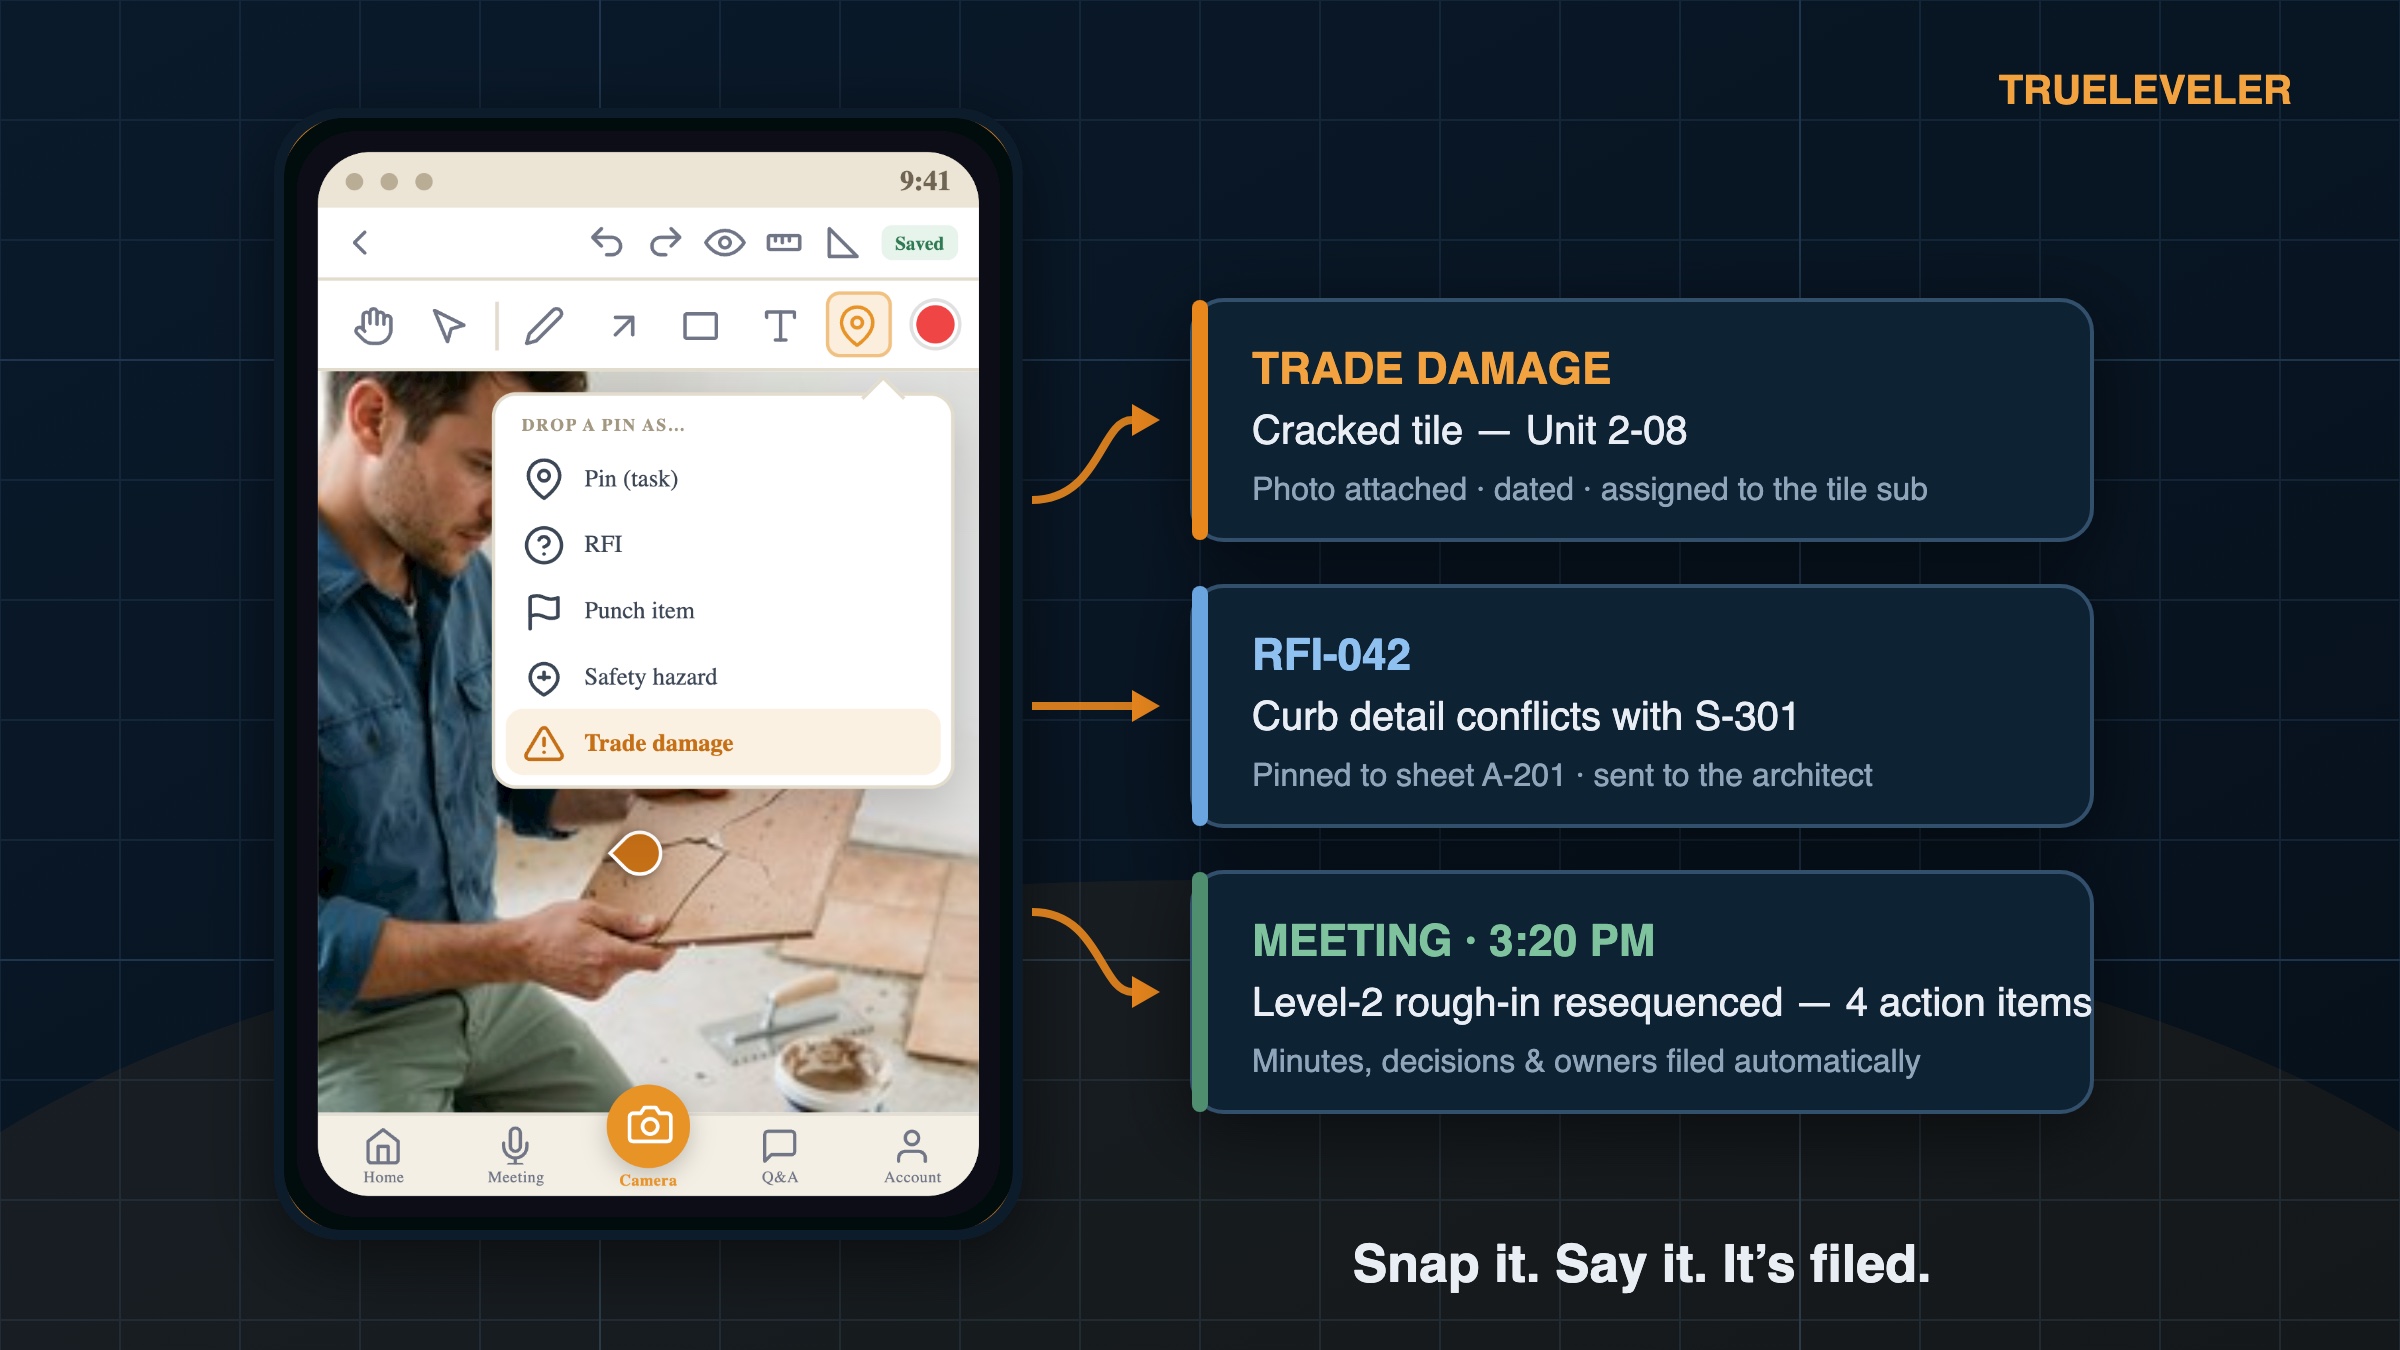Screen dimensions: 2400x1350
Task: Toggle the pin drop tool
Action: pos(858,325)
